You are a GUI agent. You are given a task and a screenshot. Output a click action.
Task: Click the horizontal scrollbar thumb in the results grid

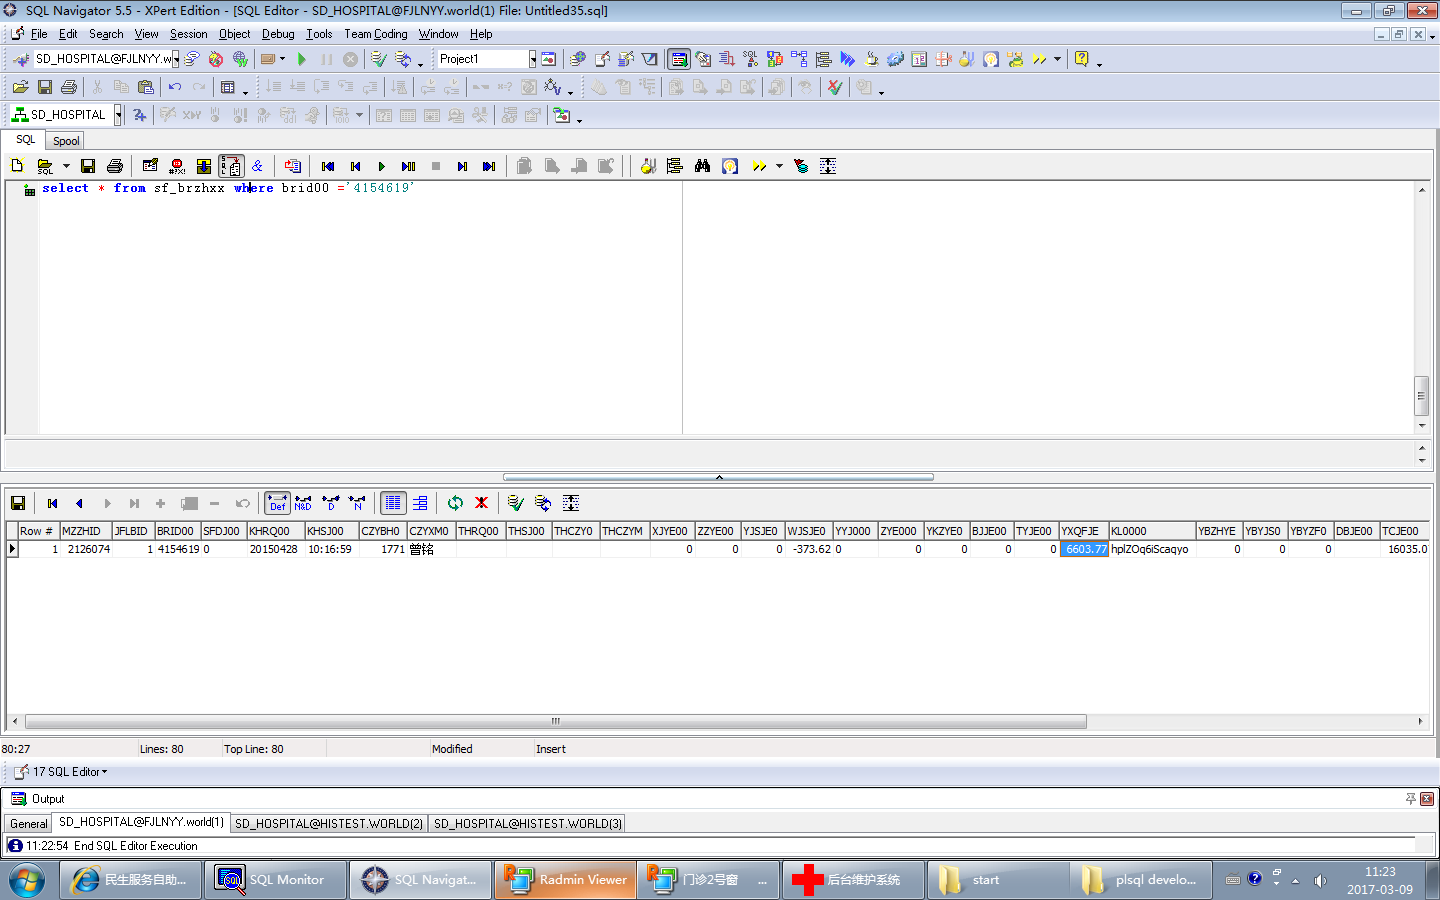[x=556, y=721]
